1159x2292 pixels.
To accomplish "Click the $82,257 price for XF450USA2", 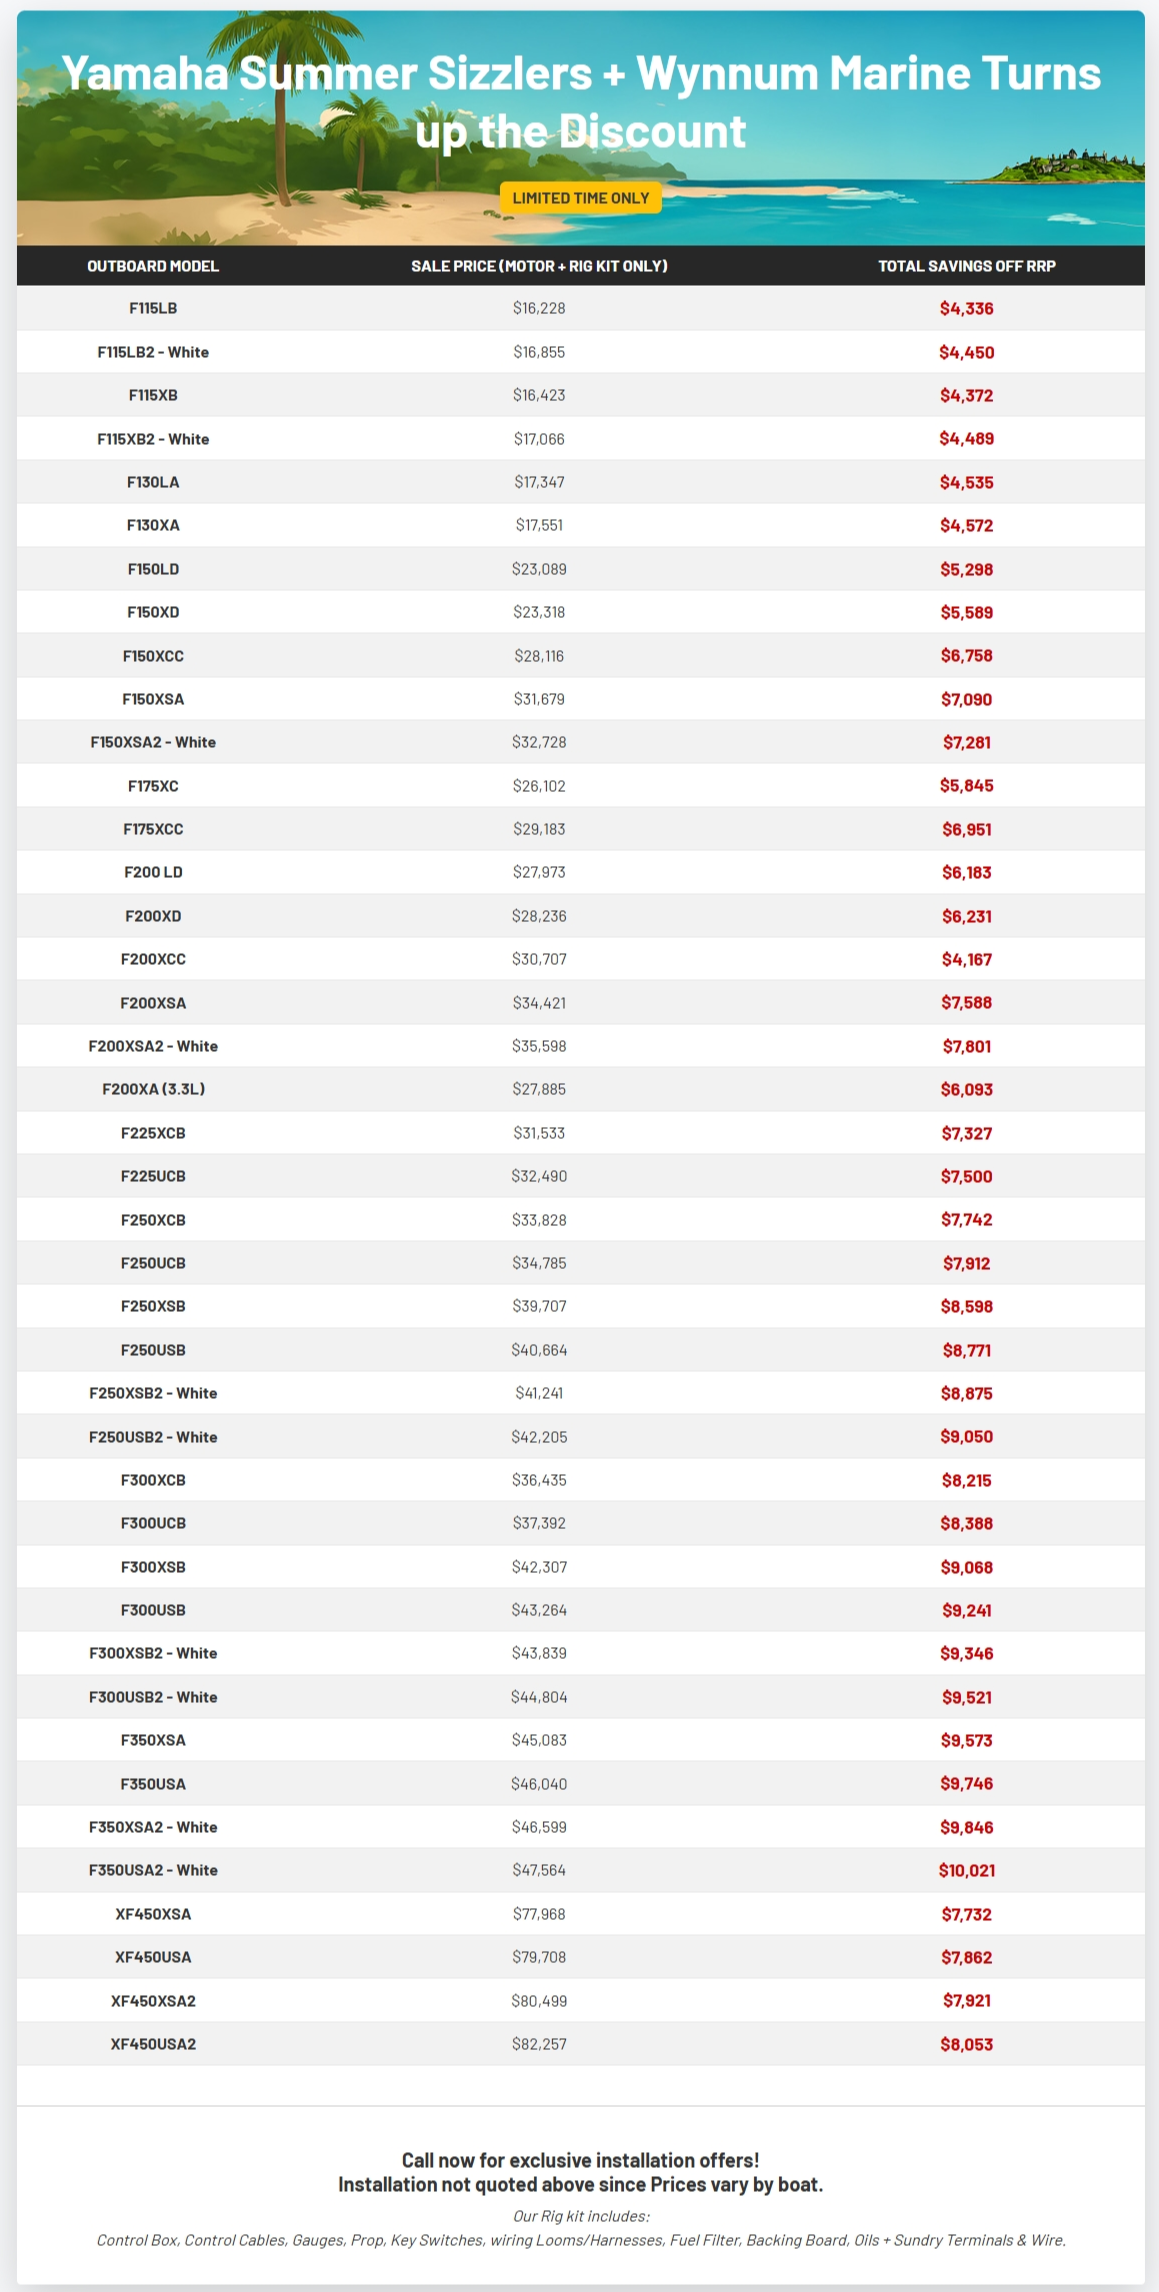I will [539, 2044].
